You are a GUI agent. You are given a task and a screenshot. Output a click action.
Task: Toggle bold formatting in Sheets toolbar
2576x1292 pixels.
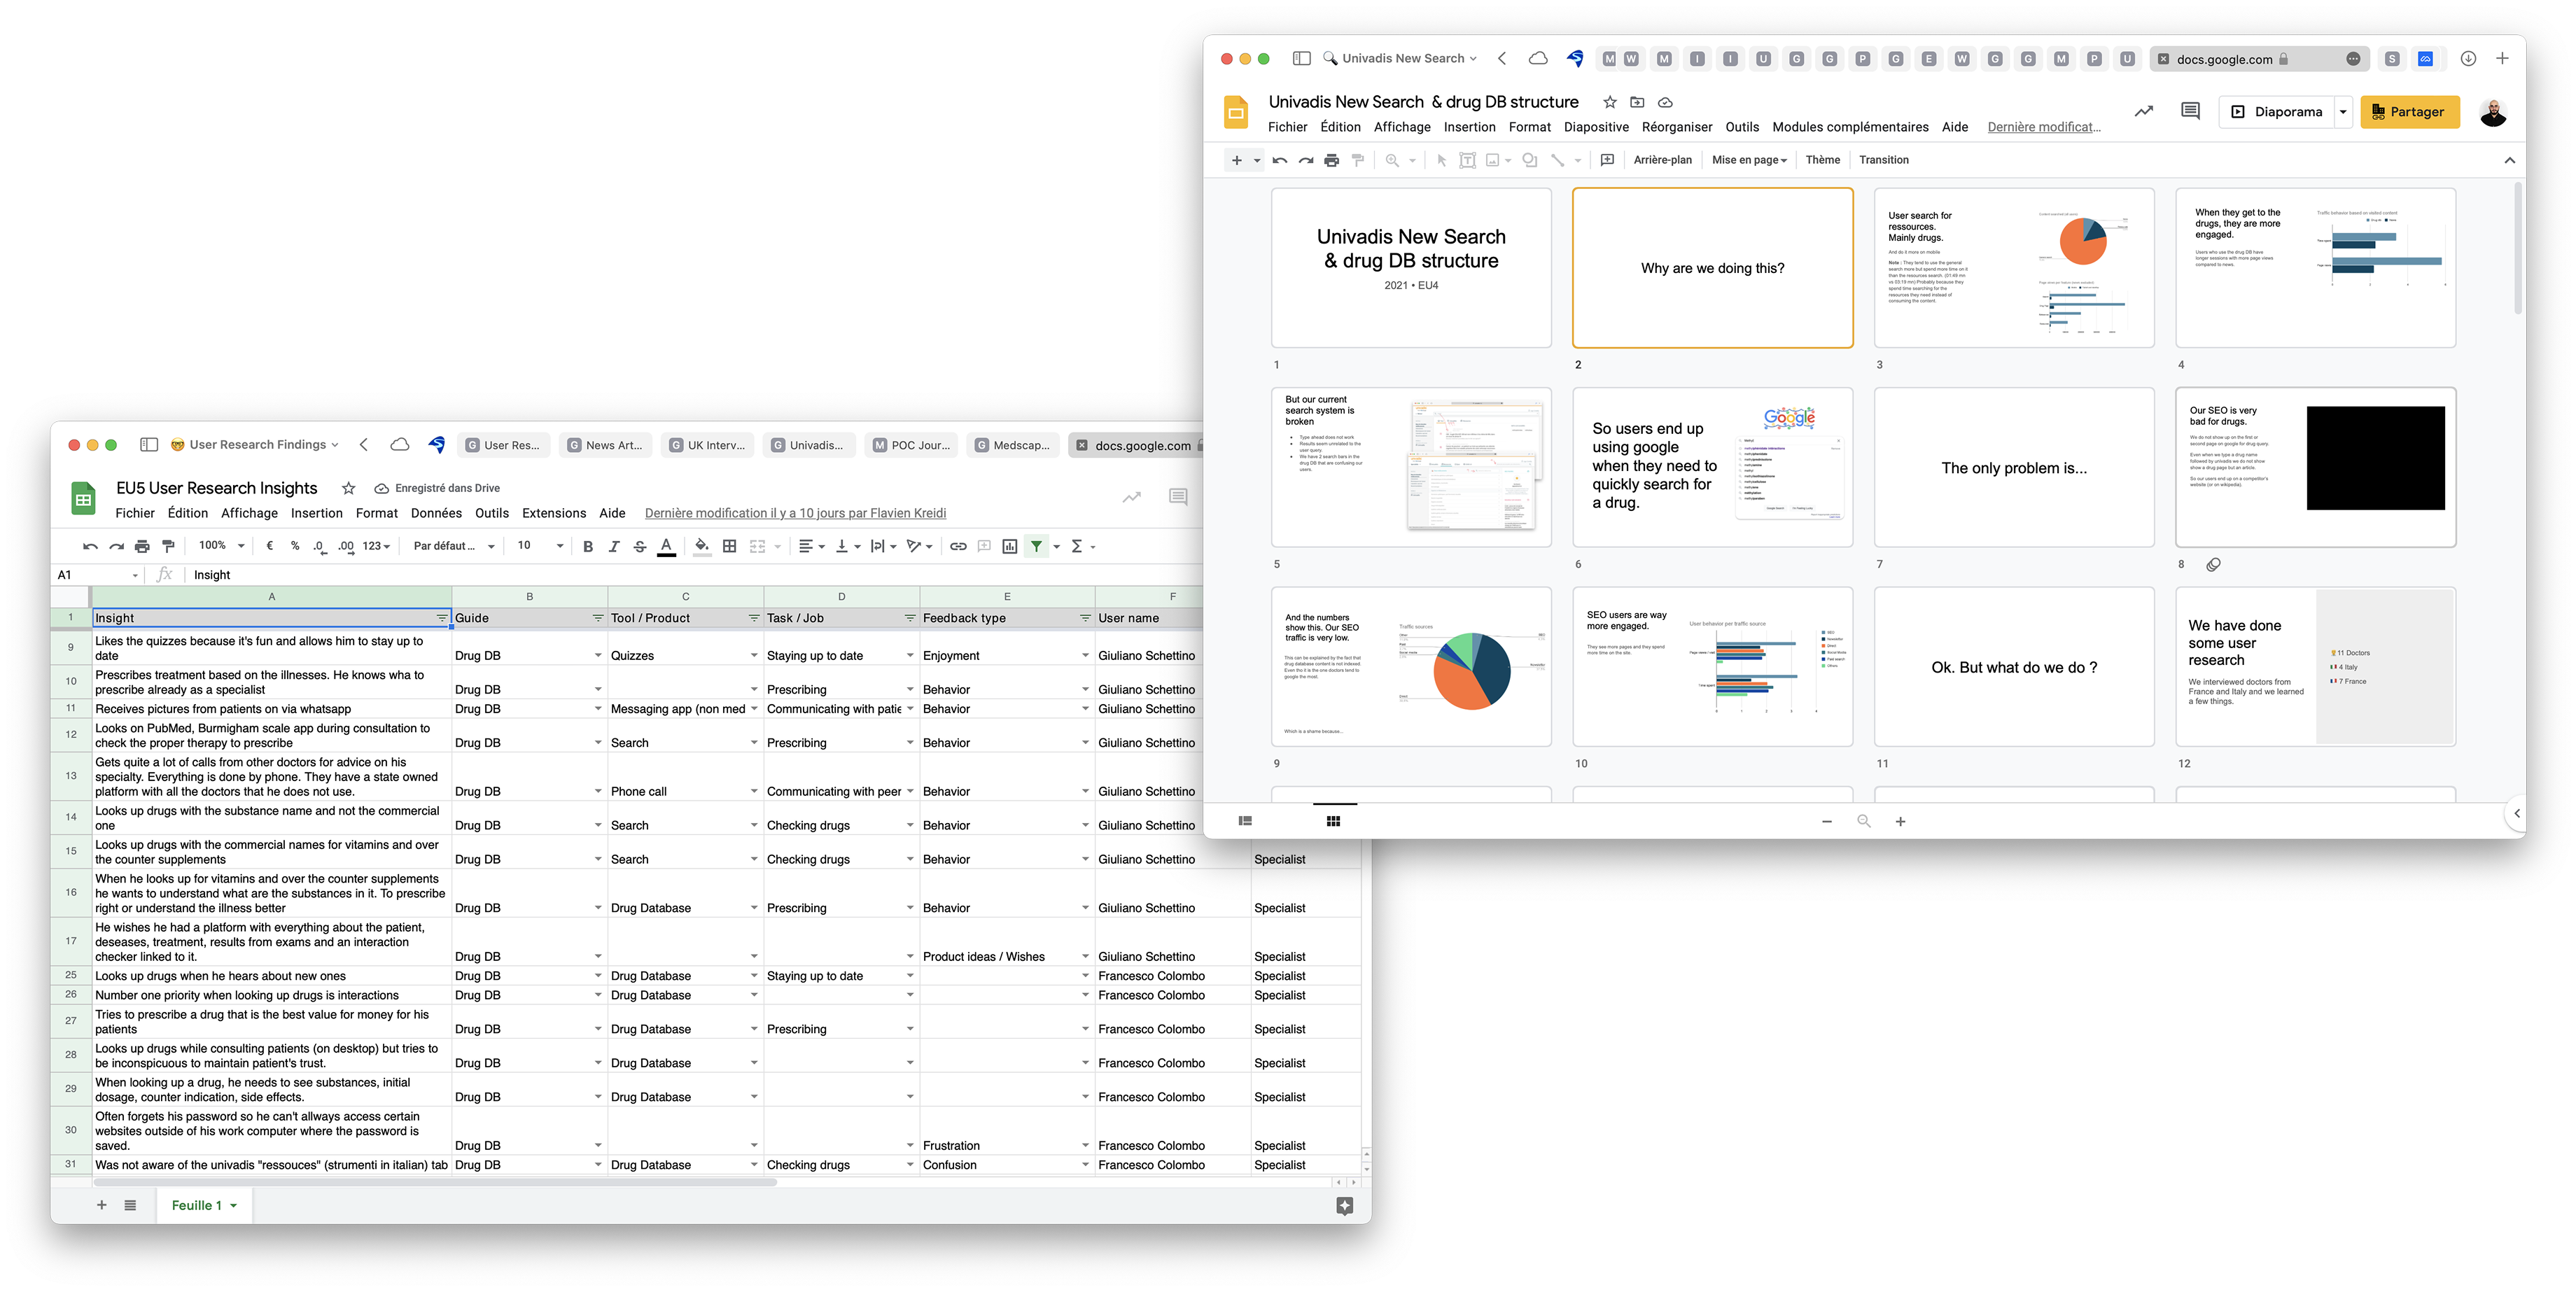[x=588, y=546]
